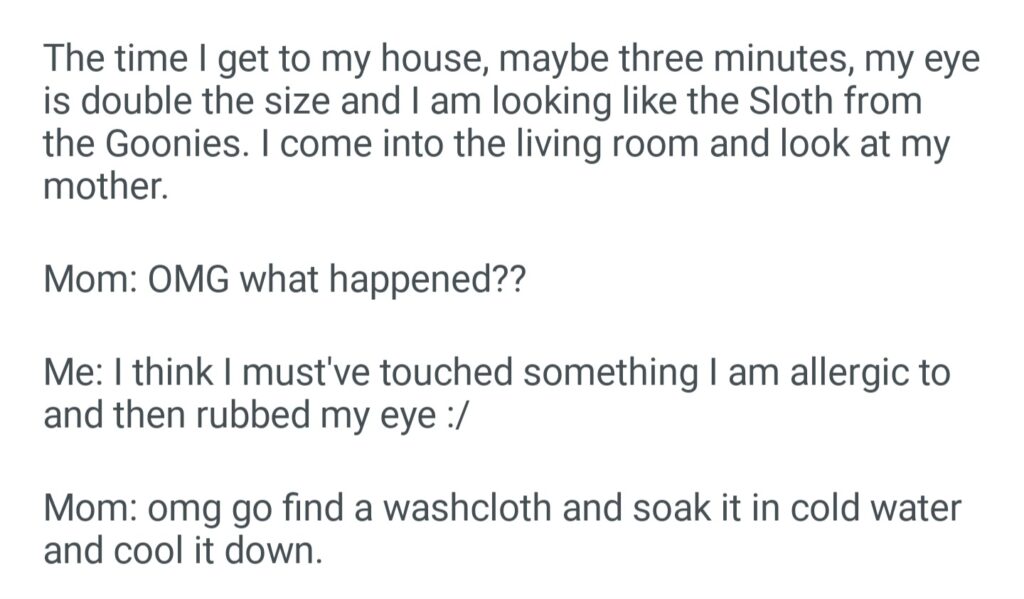Click the lowercase "omg" in Mom's second line

(x=185, y=511)
